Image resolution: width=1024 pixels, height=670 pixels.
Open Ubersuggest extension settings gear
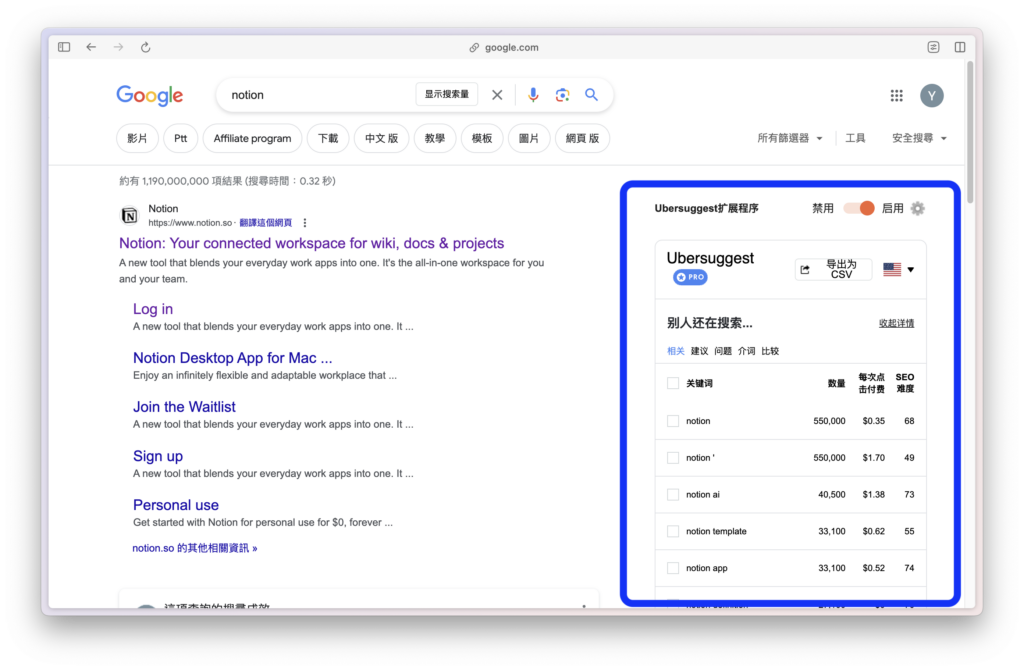pos(918,208)
